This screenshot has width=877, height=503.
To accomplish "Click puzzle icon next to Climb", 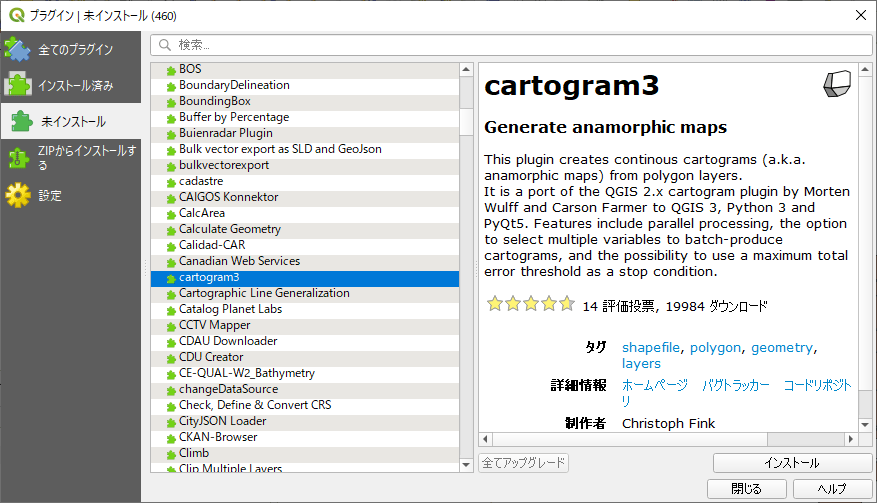I will tap(171, 454).
